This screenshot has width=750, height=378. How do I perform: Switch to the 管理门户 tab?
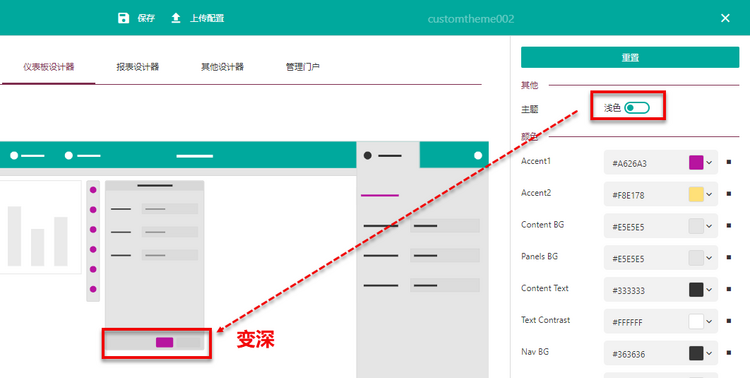coord(303,67)
